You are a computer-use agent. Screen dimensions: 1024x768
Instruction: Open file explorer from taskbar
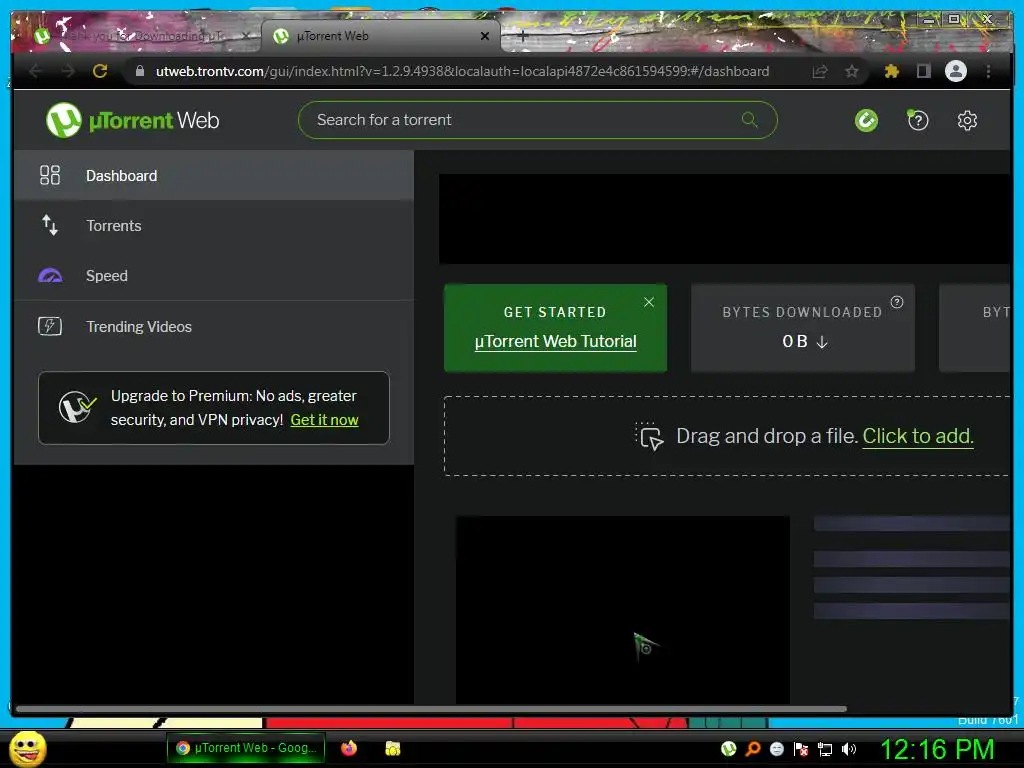(x=392, y=748)
